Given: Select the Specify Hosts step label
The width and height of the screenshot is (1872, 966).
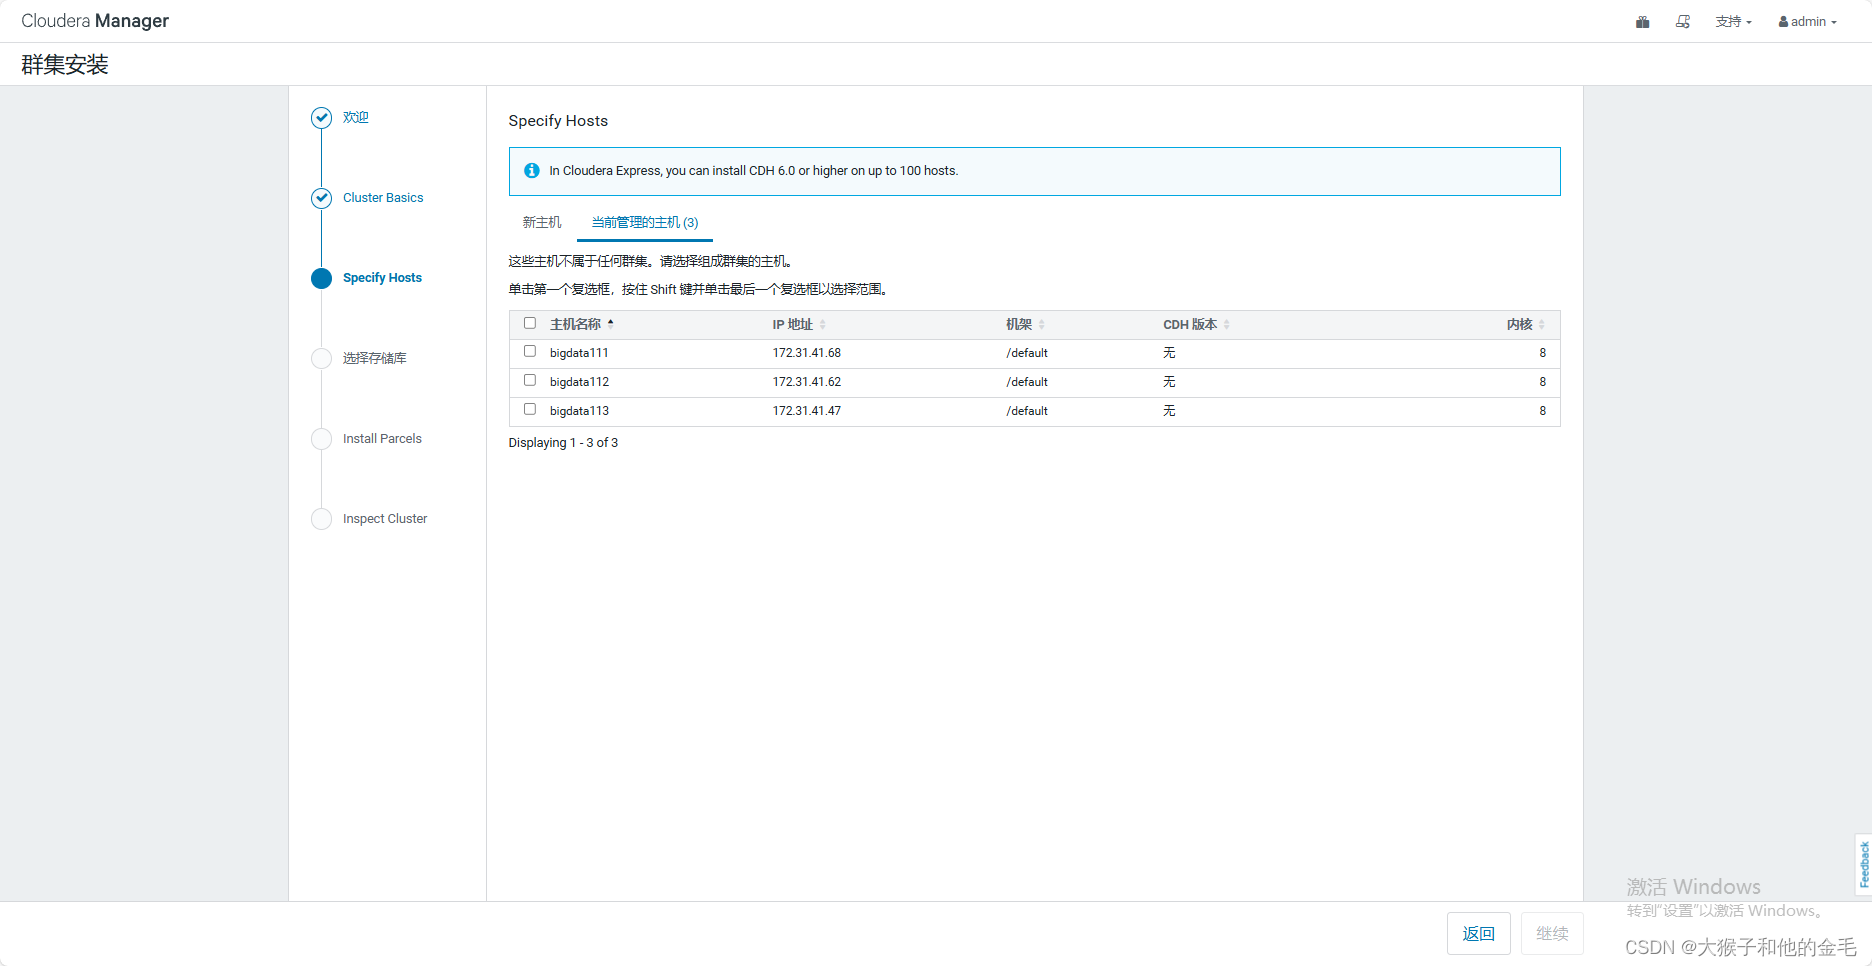Looking at the screenshot, I should point(382,278).
